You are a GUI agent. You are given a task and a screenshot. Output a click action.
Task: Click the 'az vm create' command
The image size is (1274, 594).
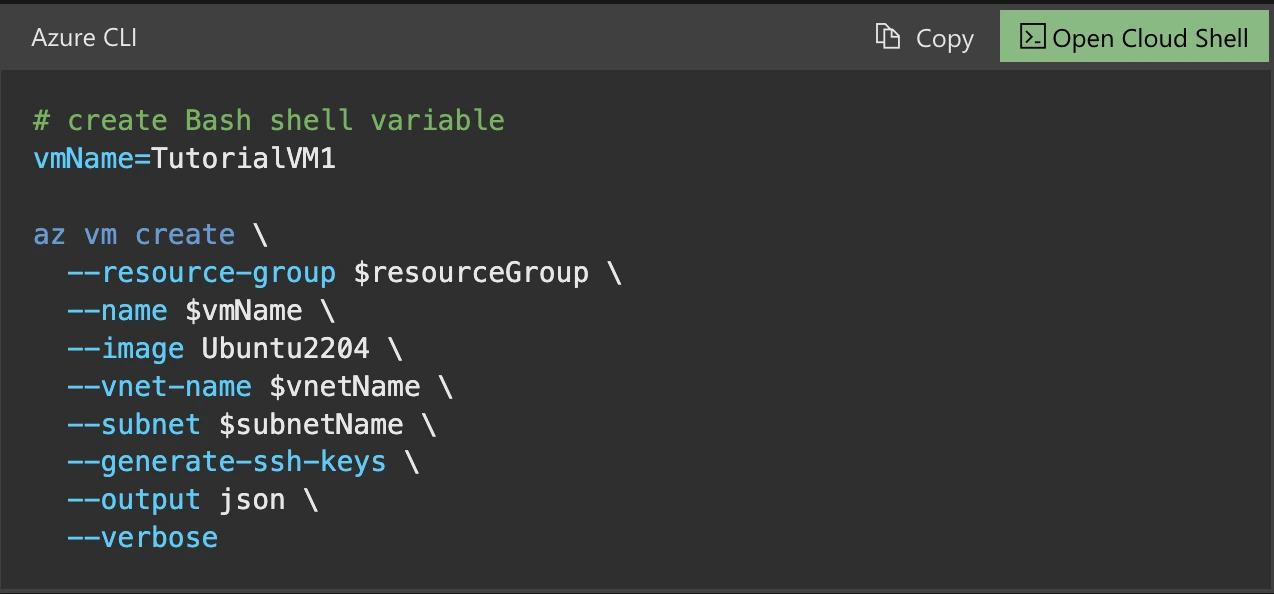[134, 235]
